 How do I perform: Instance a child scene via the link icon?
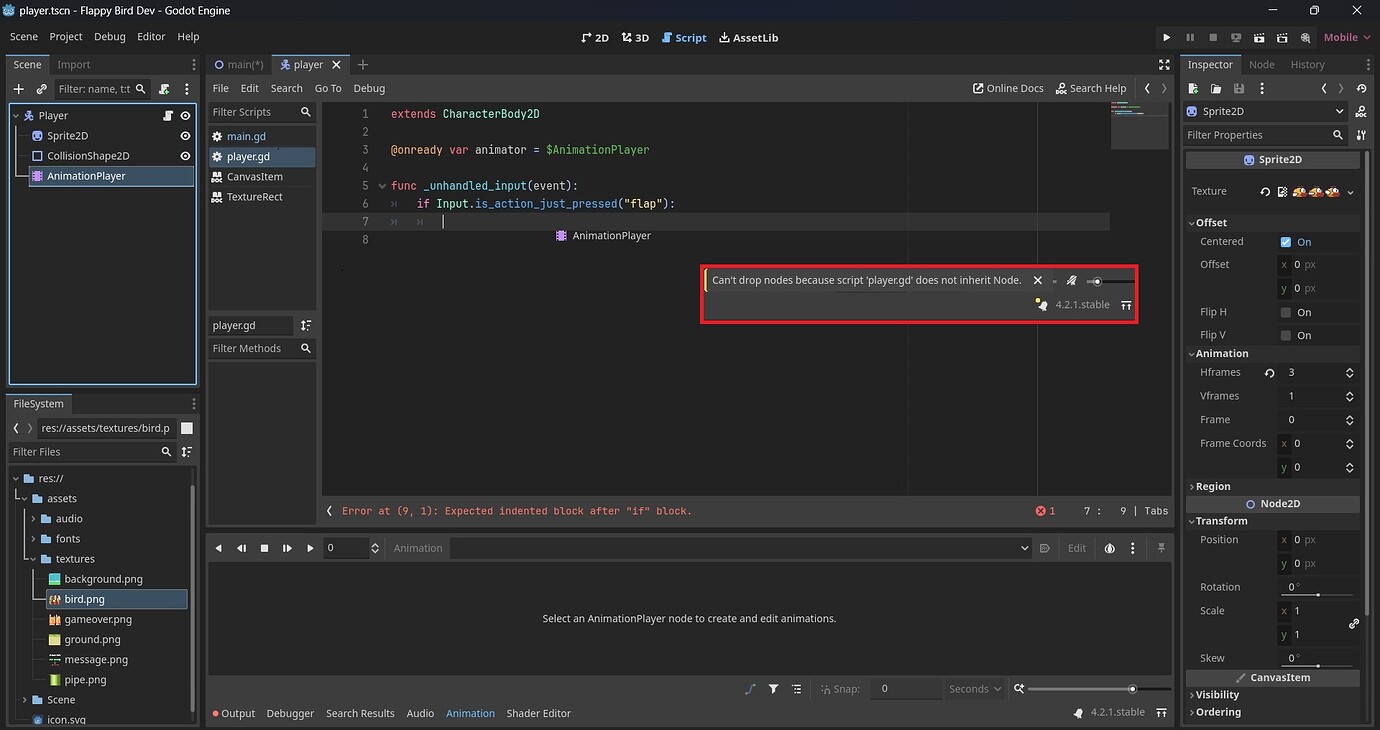[x=41, y=89]
